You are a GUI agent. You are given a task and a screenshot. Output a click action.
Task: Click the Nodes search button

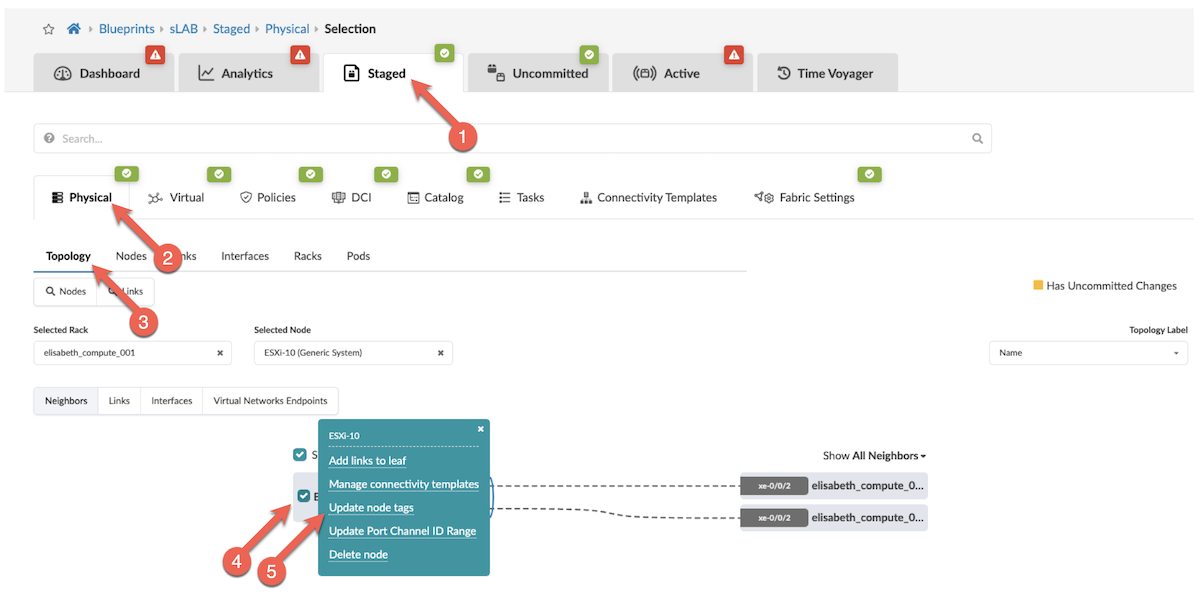tap(65, 291)
